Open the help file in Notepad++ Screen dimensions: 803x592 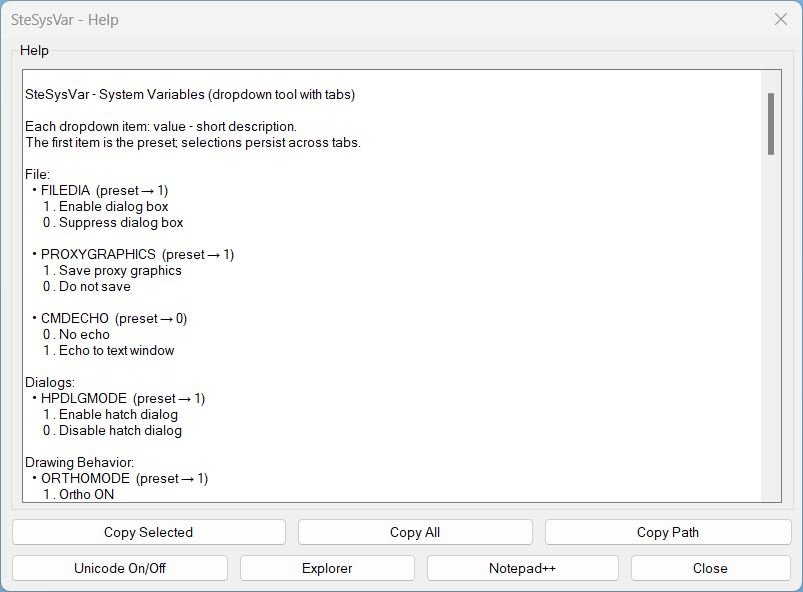point(522,568)
